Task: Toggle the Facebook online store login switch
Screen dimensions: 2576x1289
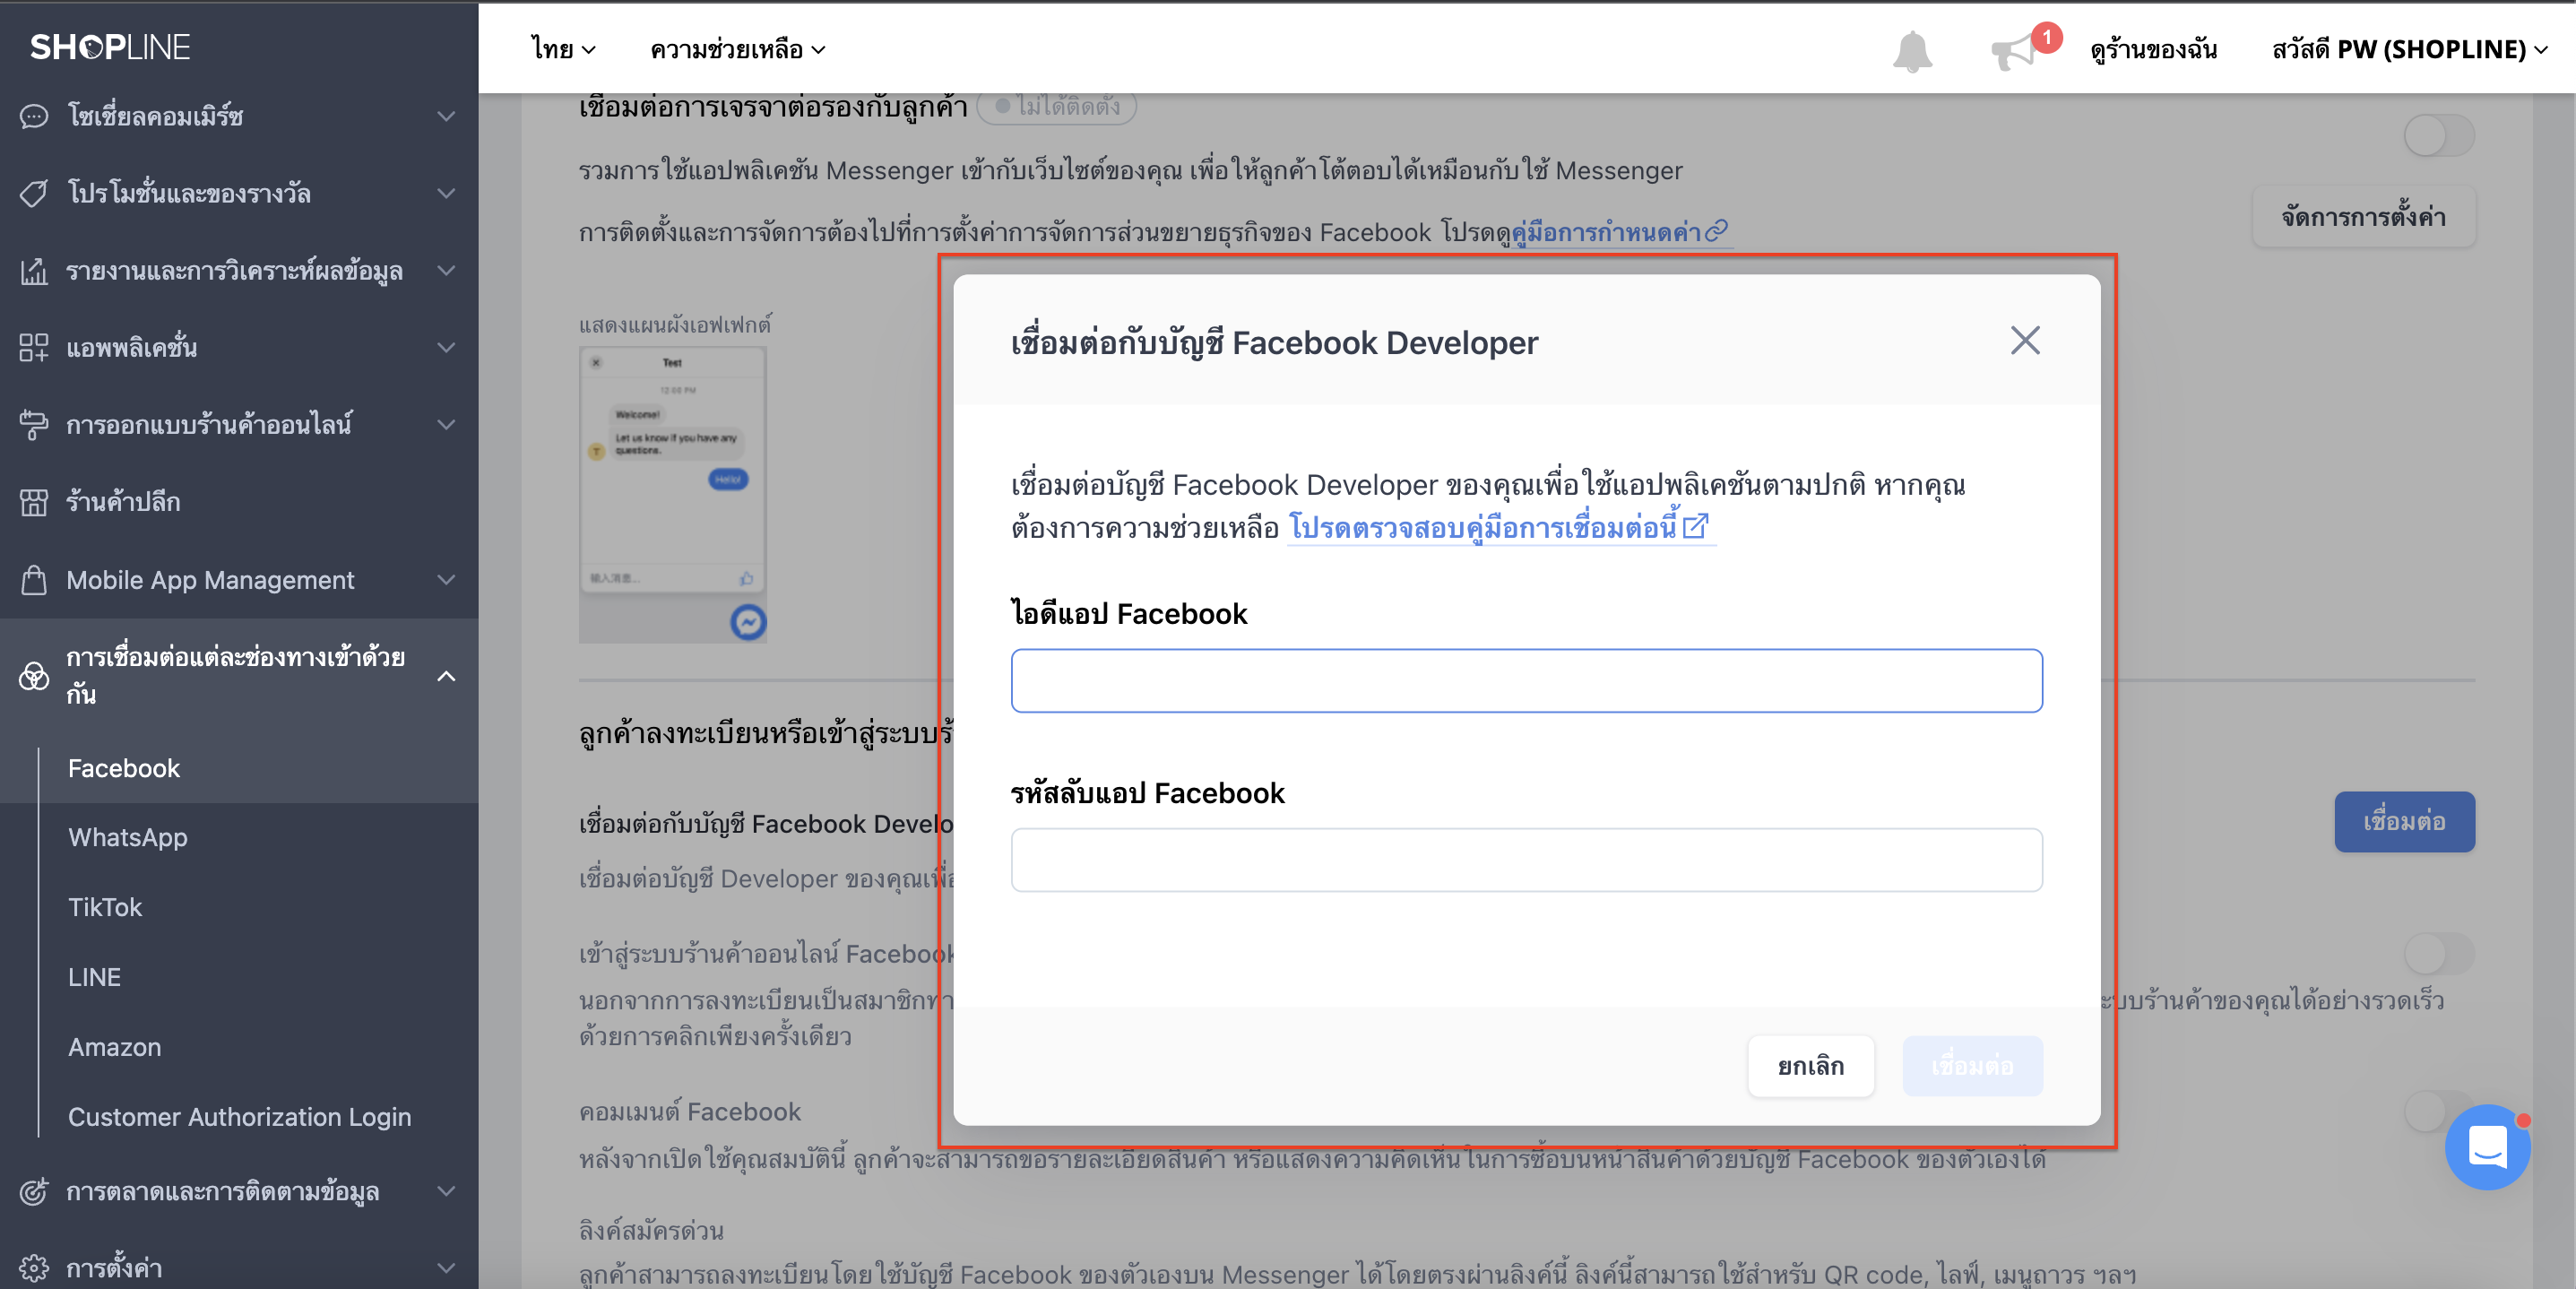Action: point(2439,954)
